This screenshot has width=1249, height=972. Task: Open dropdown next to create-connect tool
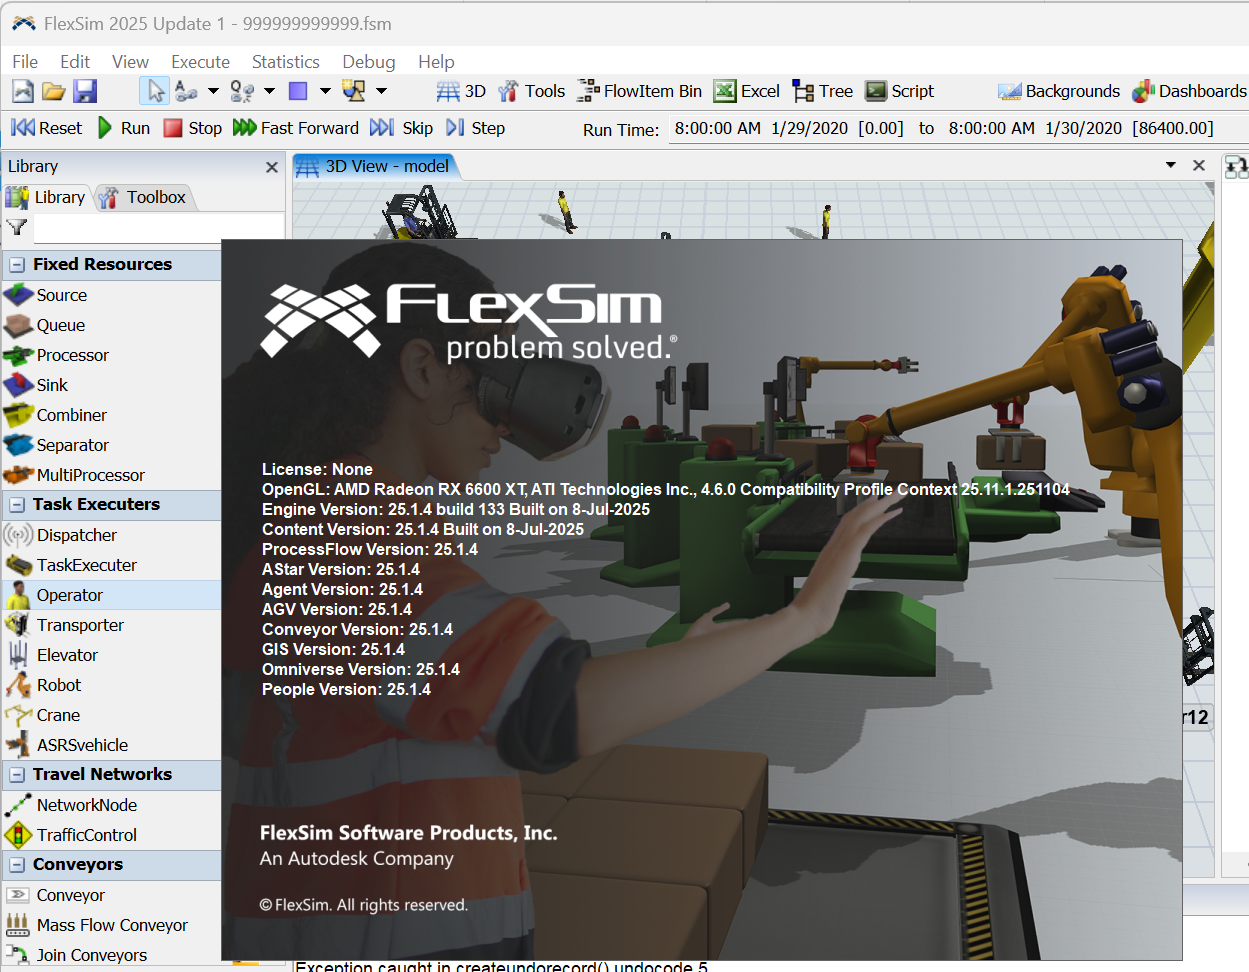[381, 91]
